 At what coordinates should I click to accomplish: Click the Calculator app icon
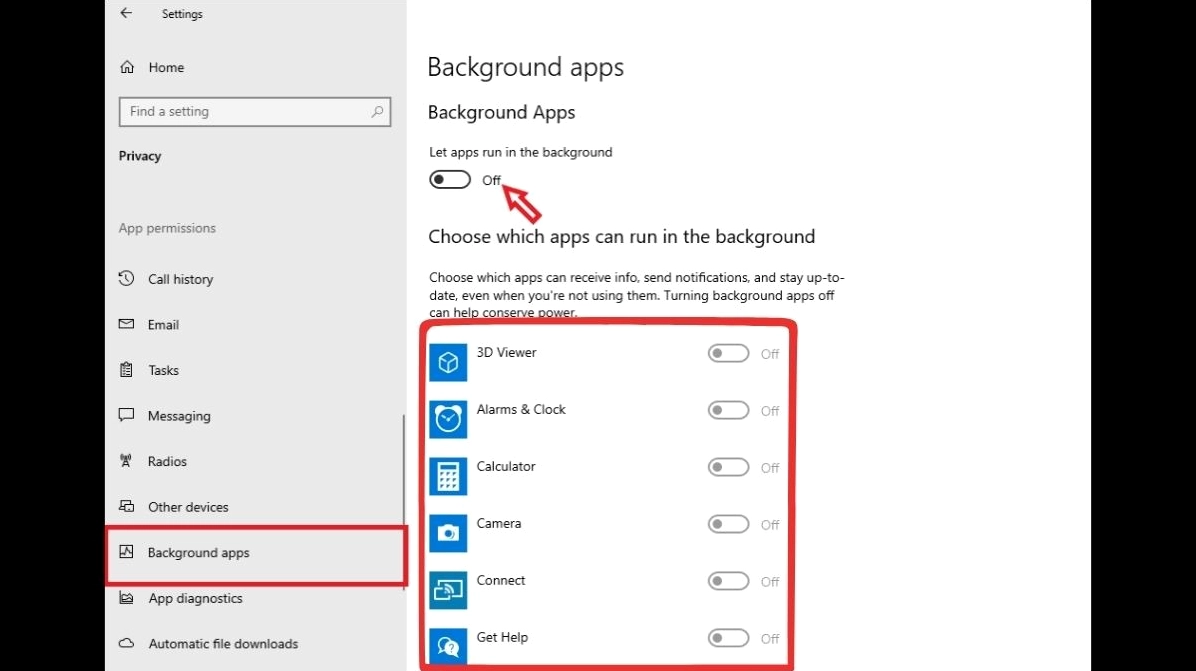pos(448,476)
